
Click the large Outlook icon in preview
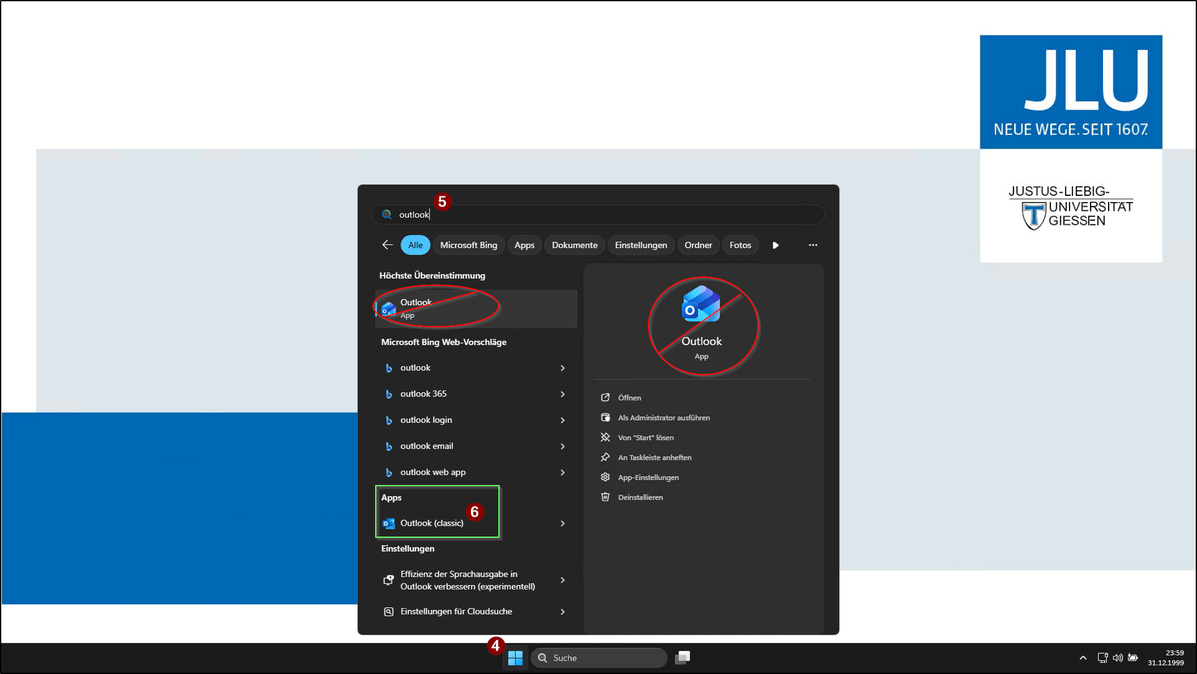coord(701,305)
